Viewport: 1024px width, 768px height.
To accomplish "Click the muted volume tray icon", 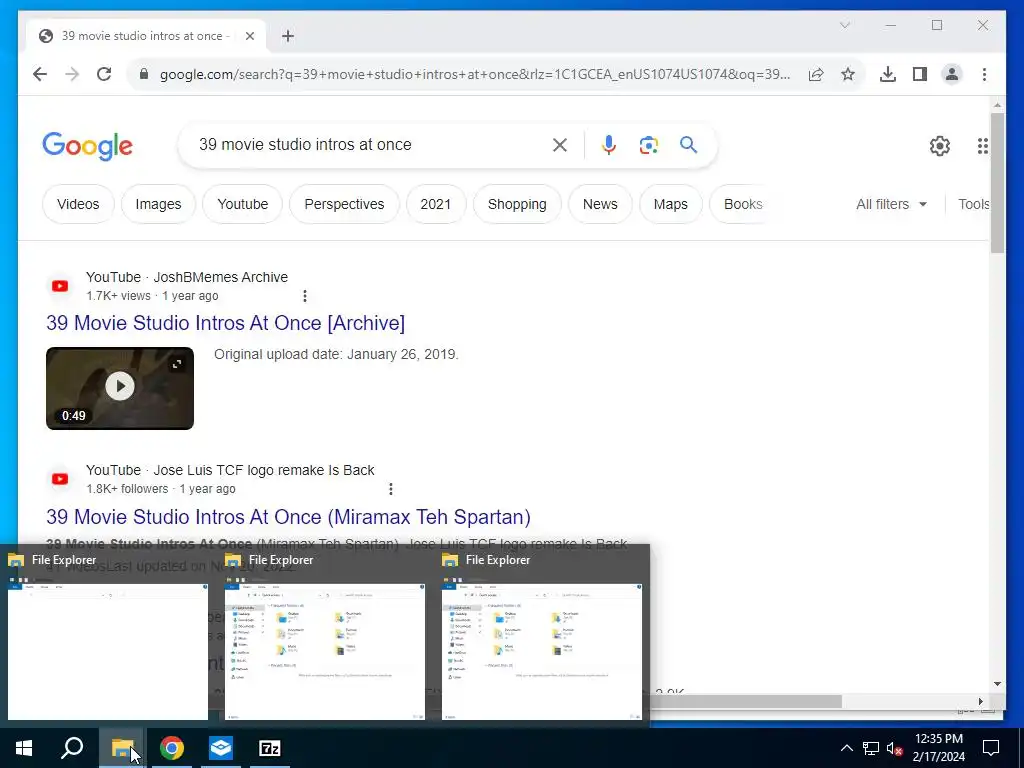I will (894, 748).
